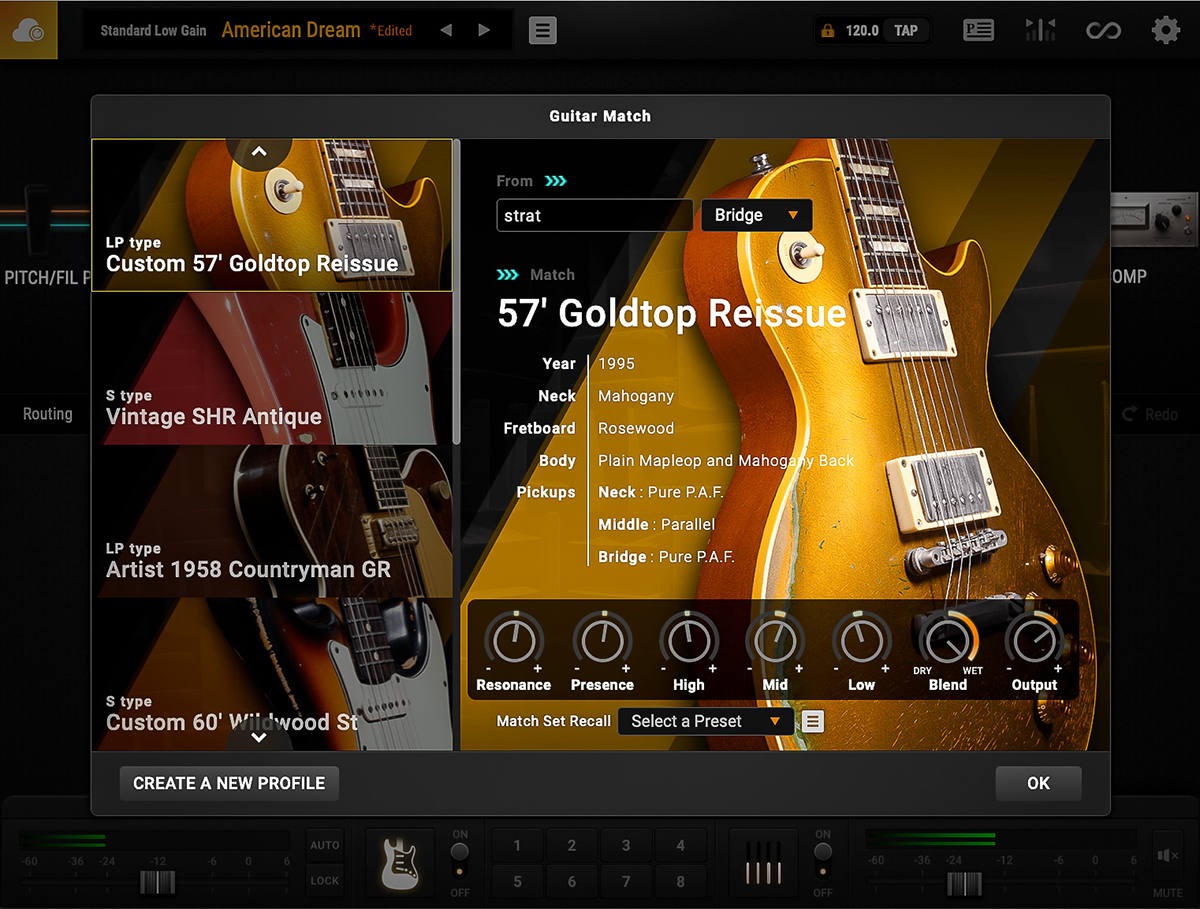Image resolution: width=1200 pixels, height=909 pixels.
Task: Click the guitar list scrollbar
Action: (457, 292)
